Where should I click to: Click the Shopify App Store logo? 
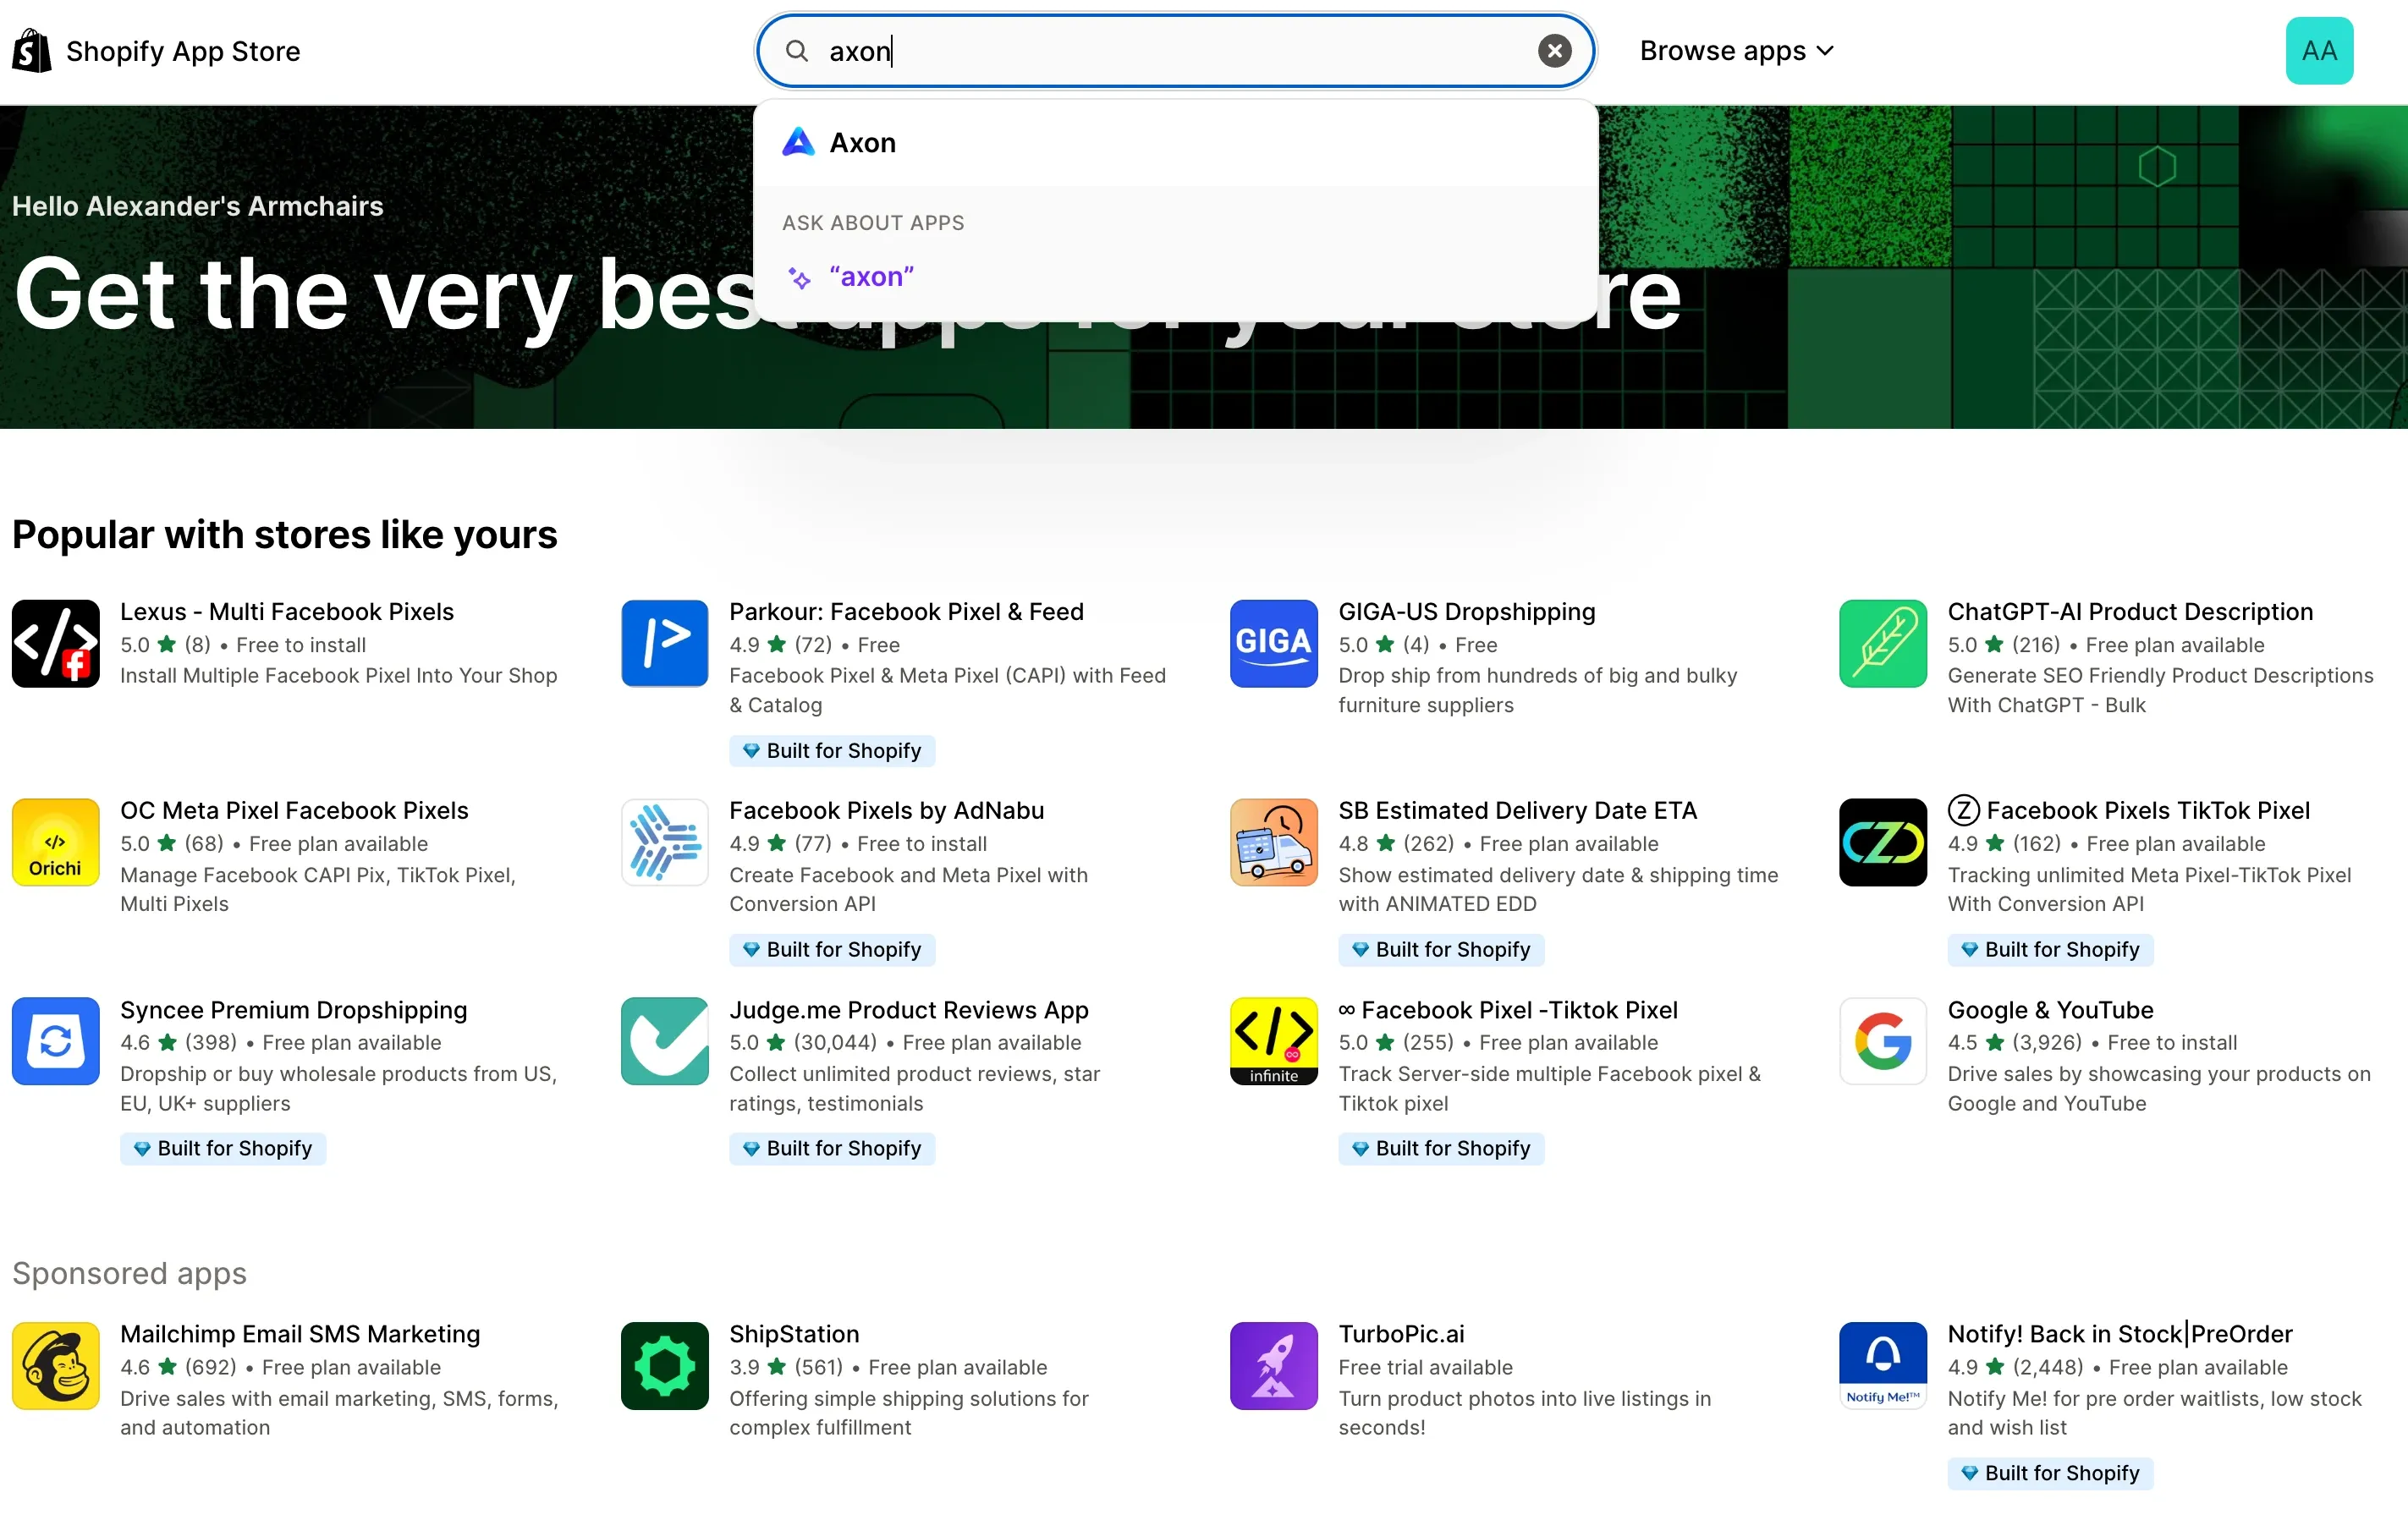pyautogui.click(x=31, y=50)
